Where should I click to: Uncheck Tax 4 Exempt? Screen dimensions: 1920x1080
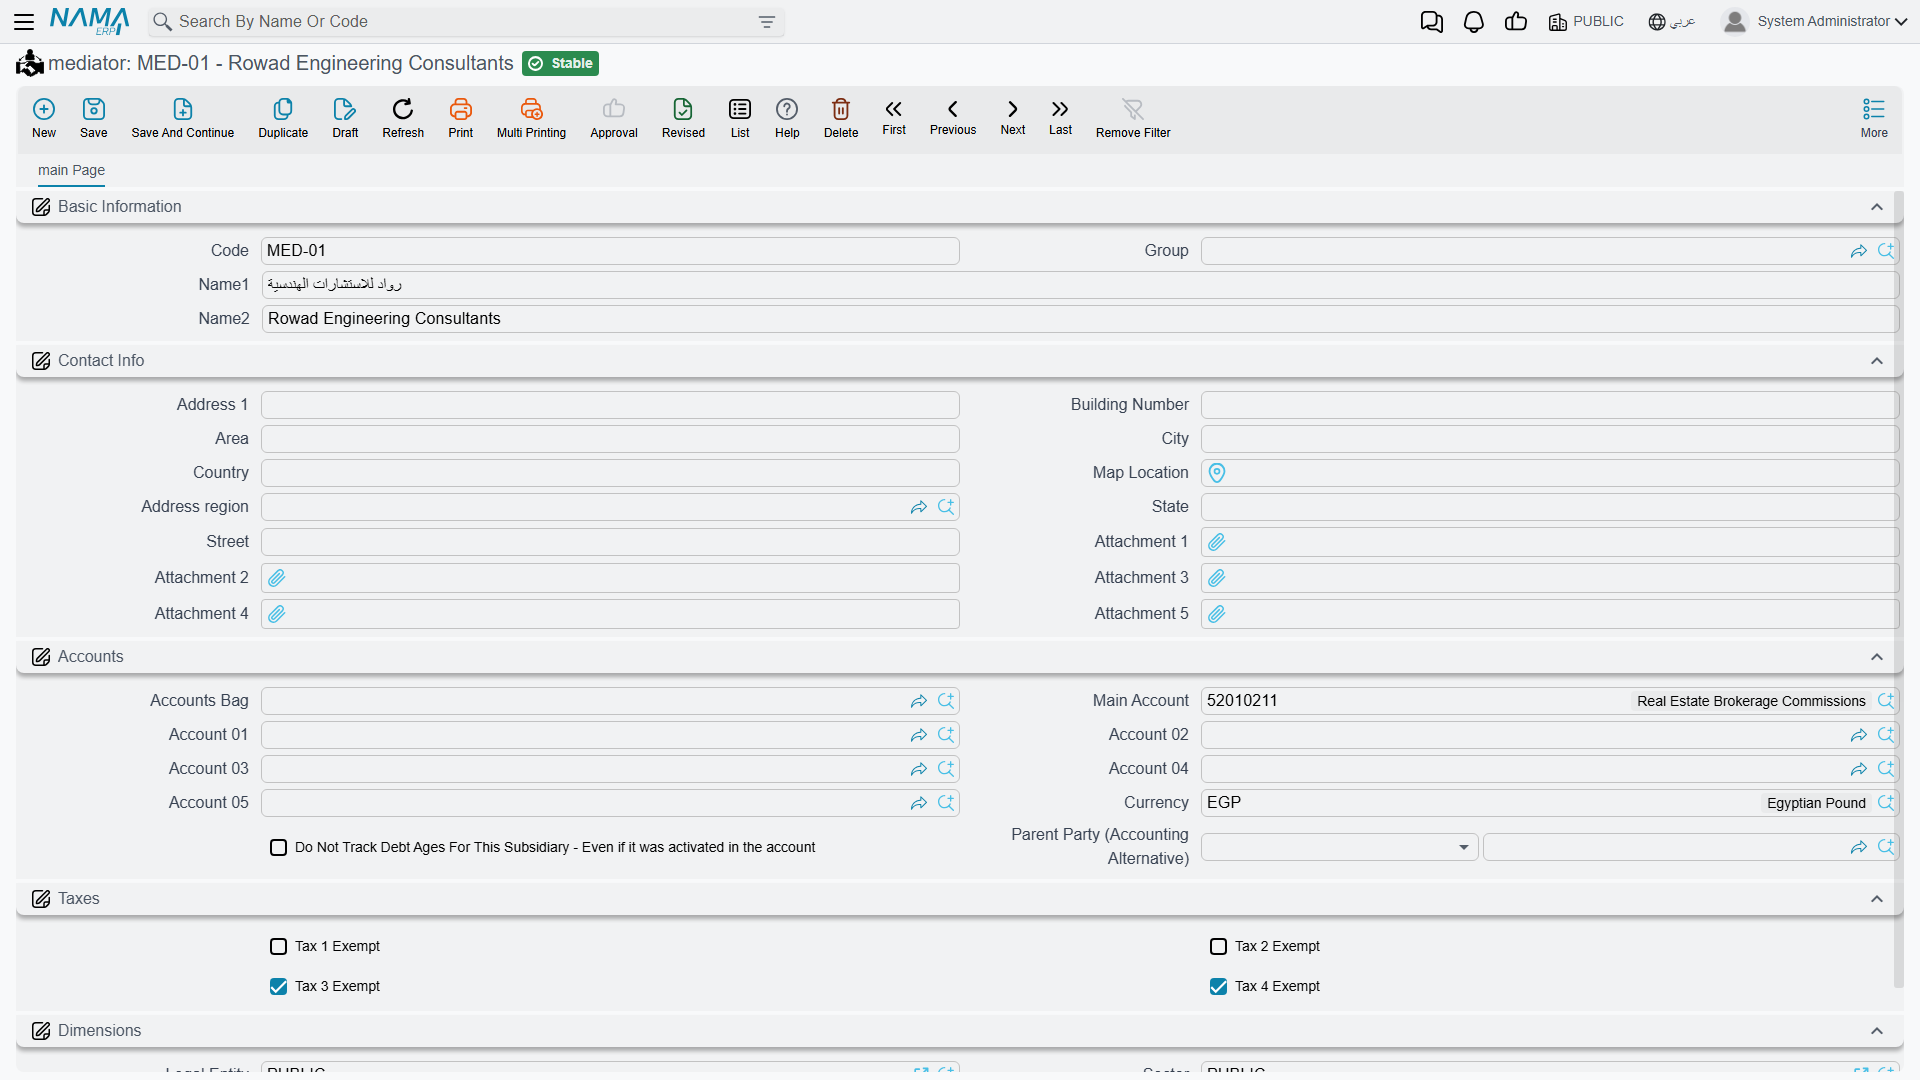[x=1219, y=987]
